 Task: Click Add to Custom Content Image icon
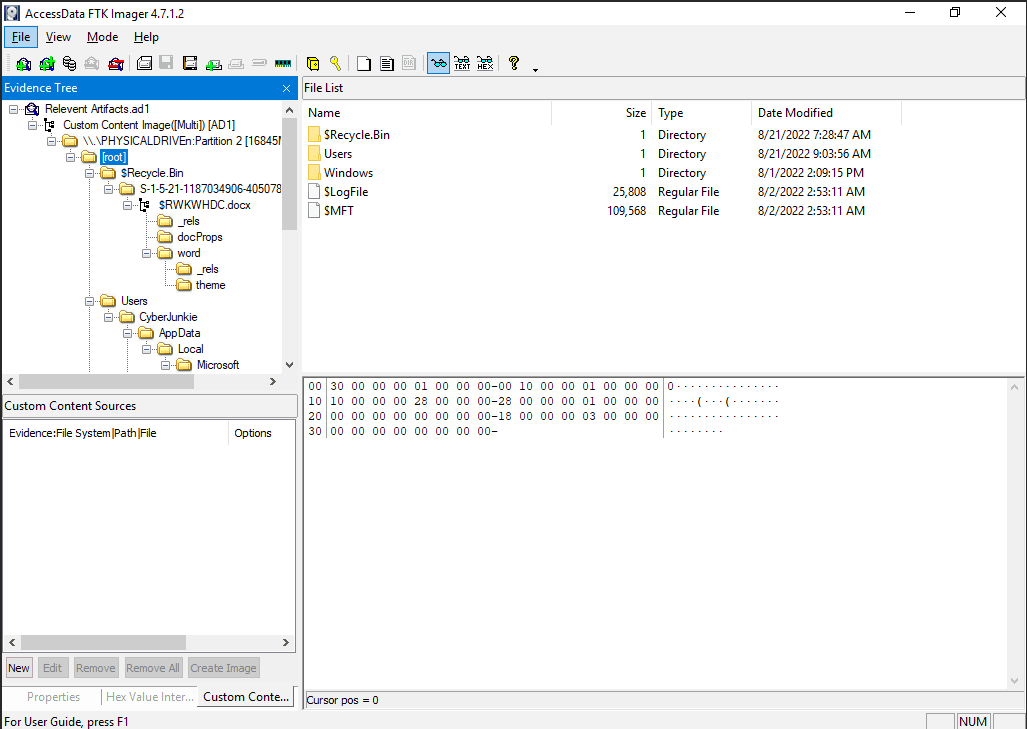[214, 64]
